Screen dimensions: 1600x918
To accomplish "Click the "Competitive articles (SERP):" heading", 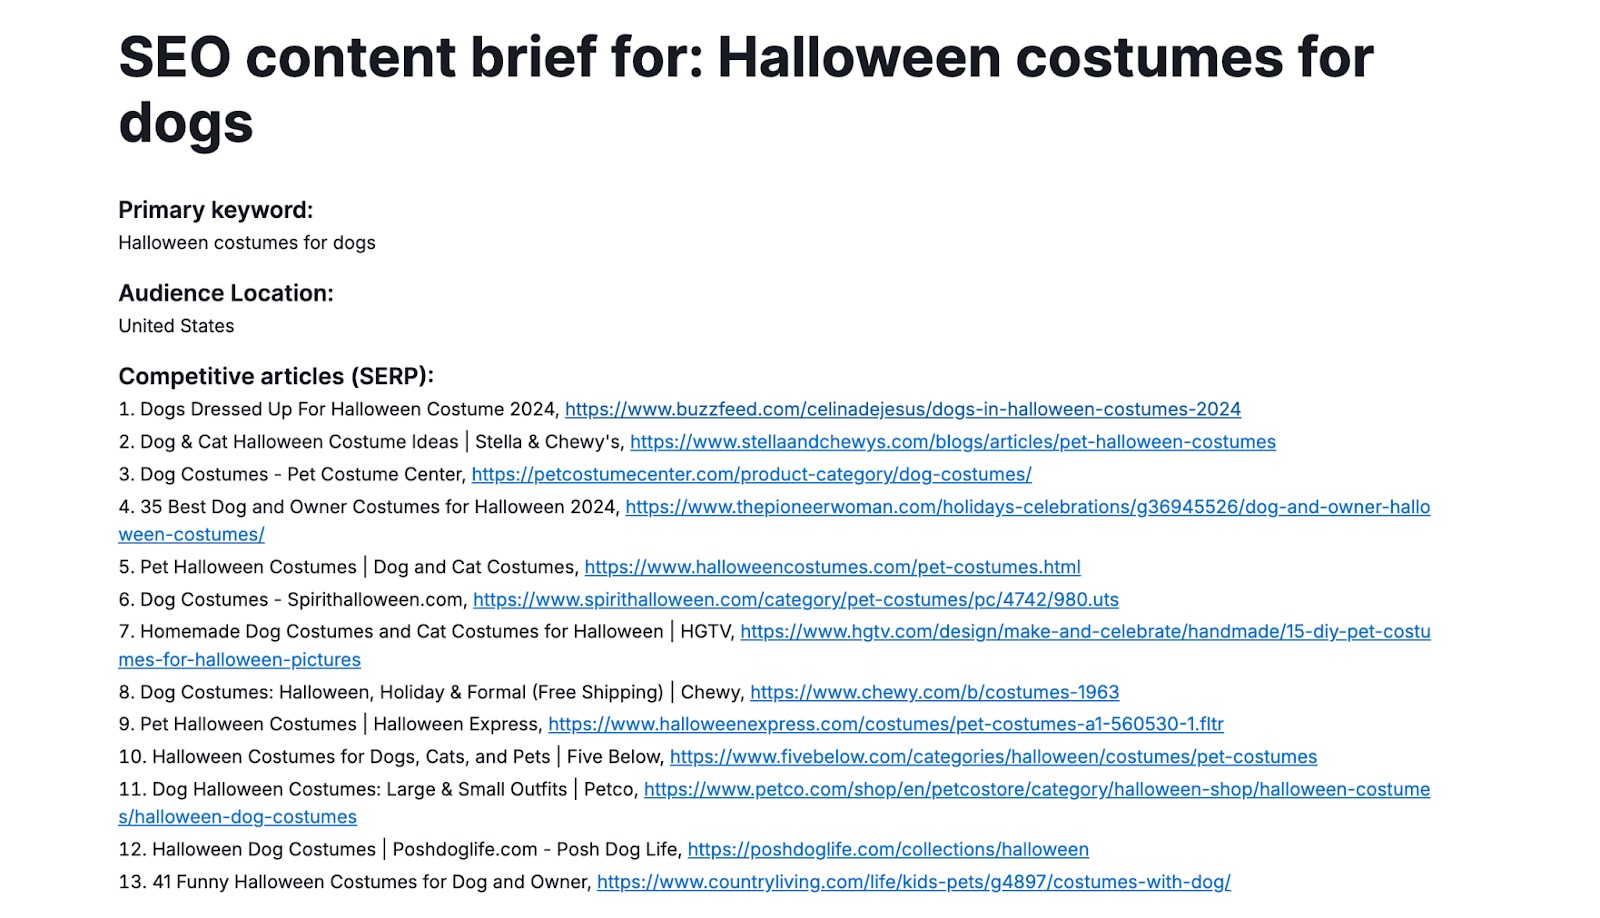I will (276, 376).
